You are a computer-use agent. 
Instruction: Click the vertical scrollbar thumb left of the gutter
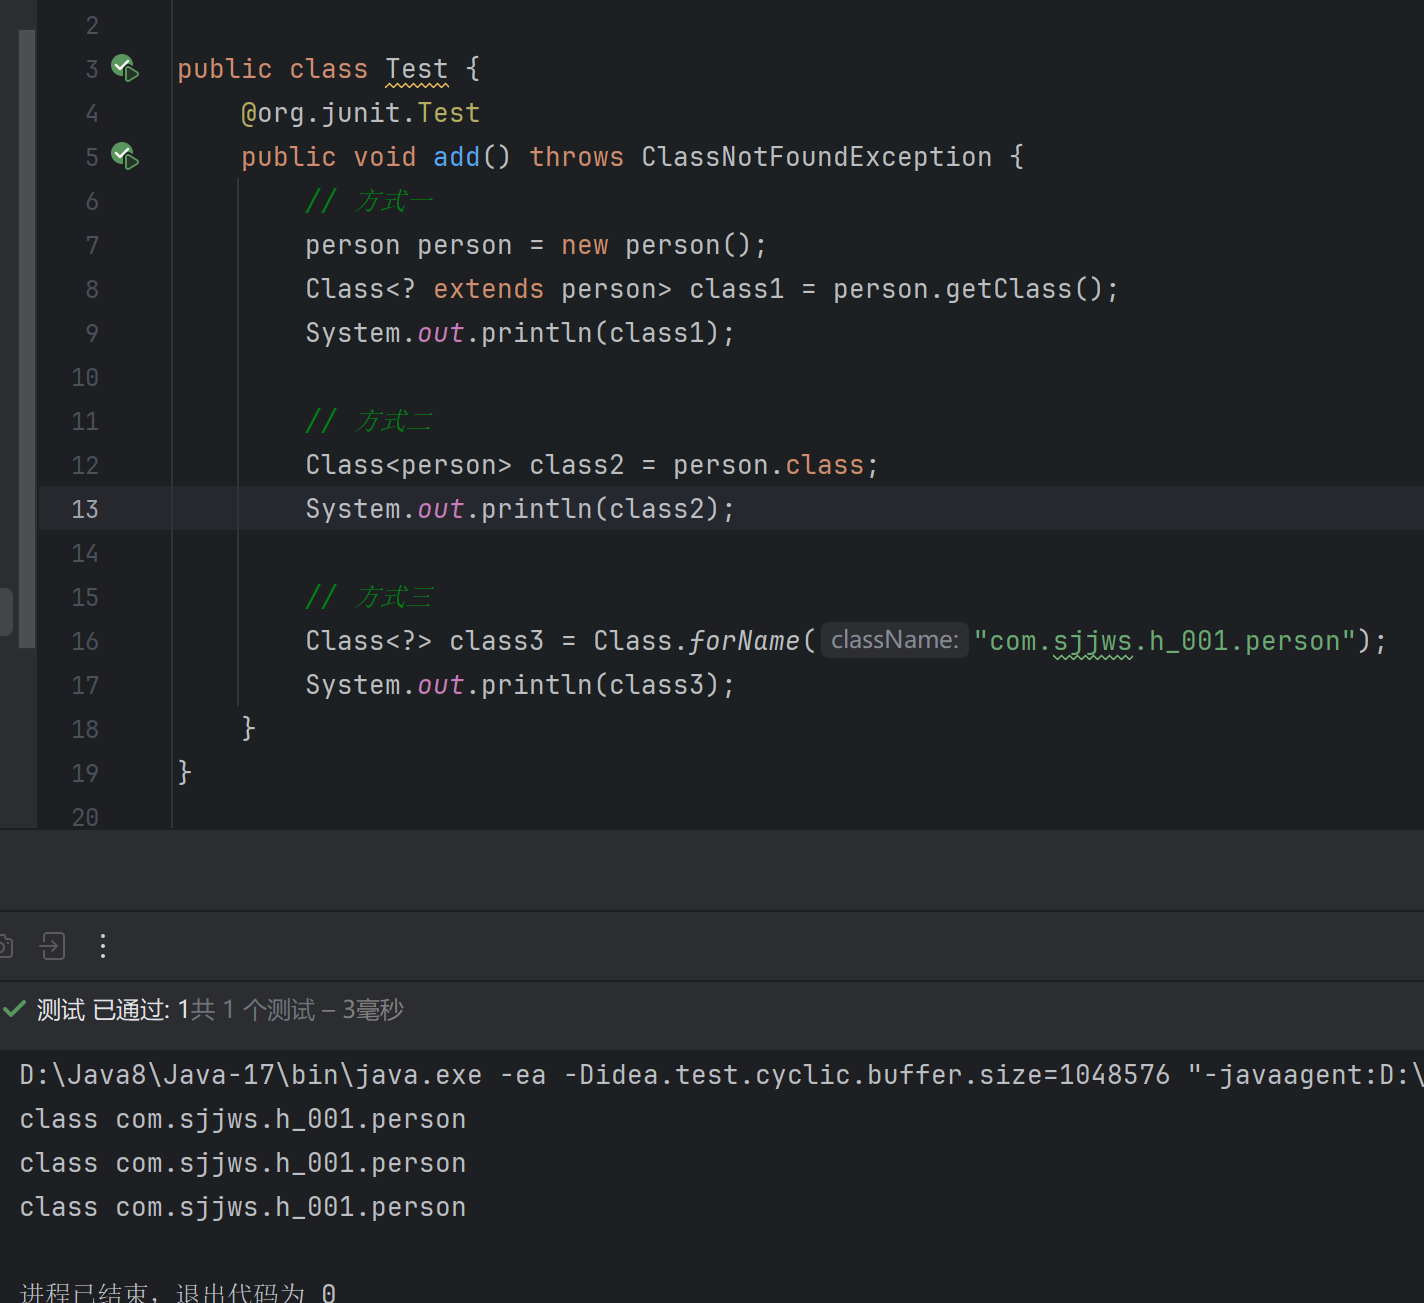pyautogui.click(x=27, y=340)
